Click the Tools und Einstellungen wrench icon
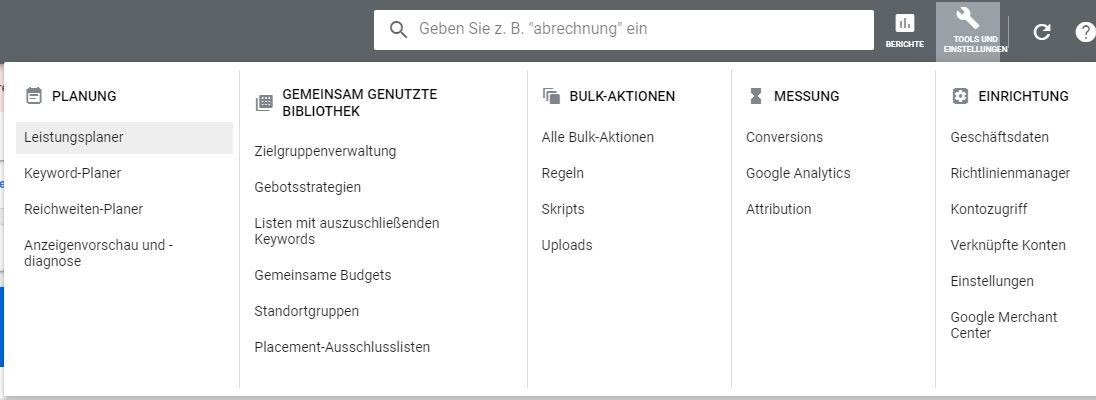This screenshot has height=400, width=1096. [967, 17]
